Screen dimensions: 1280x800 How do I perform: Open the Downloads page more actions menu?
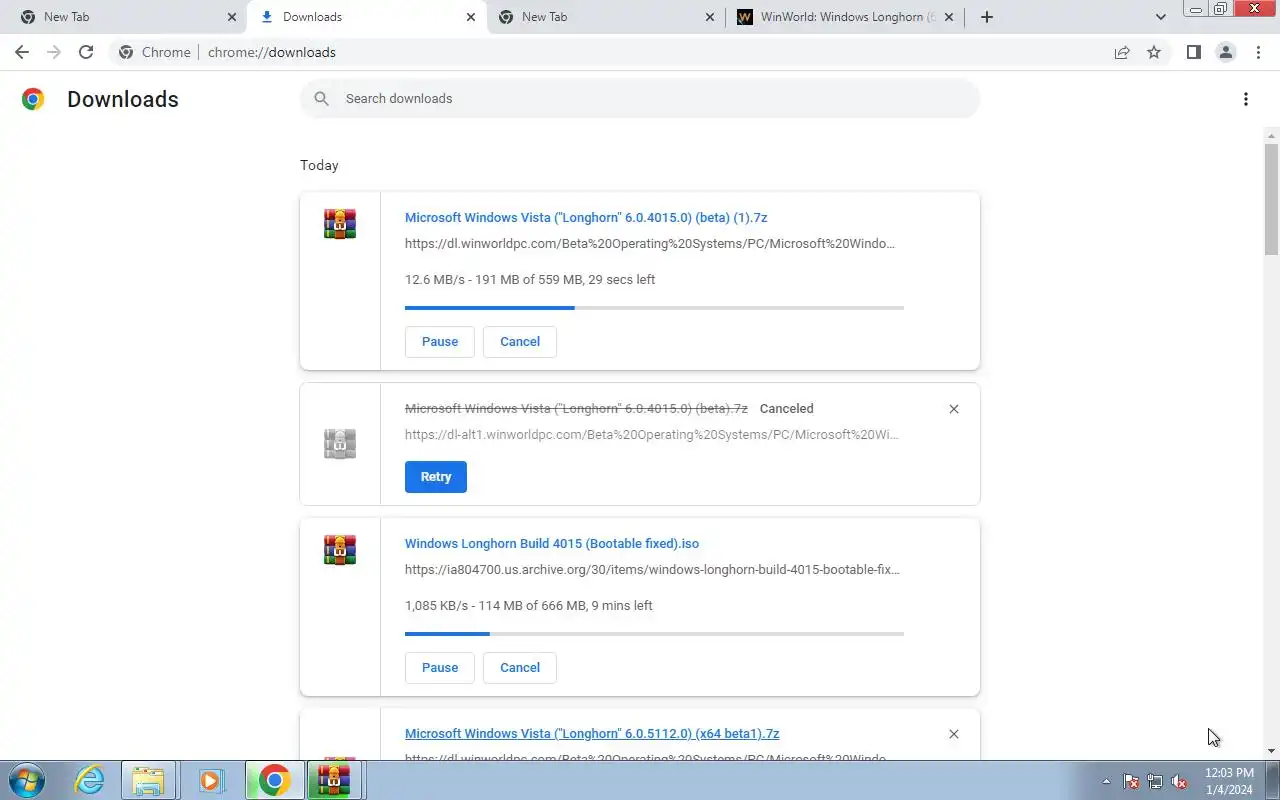coord(1245,99)
